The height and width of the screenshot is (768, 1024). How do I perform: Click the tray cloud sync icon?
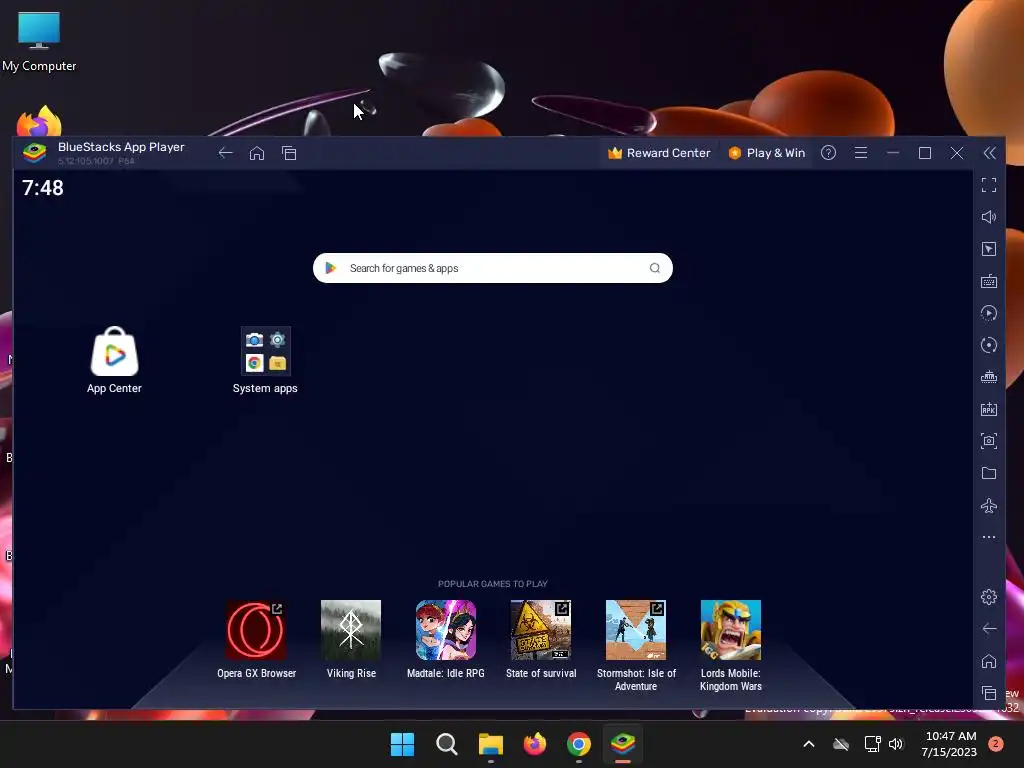(841, 744)
